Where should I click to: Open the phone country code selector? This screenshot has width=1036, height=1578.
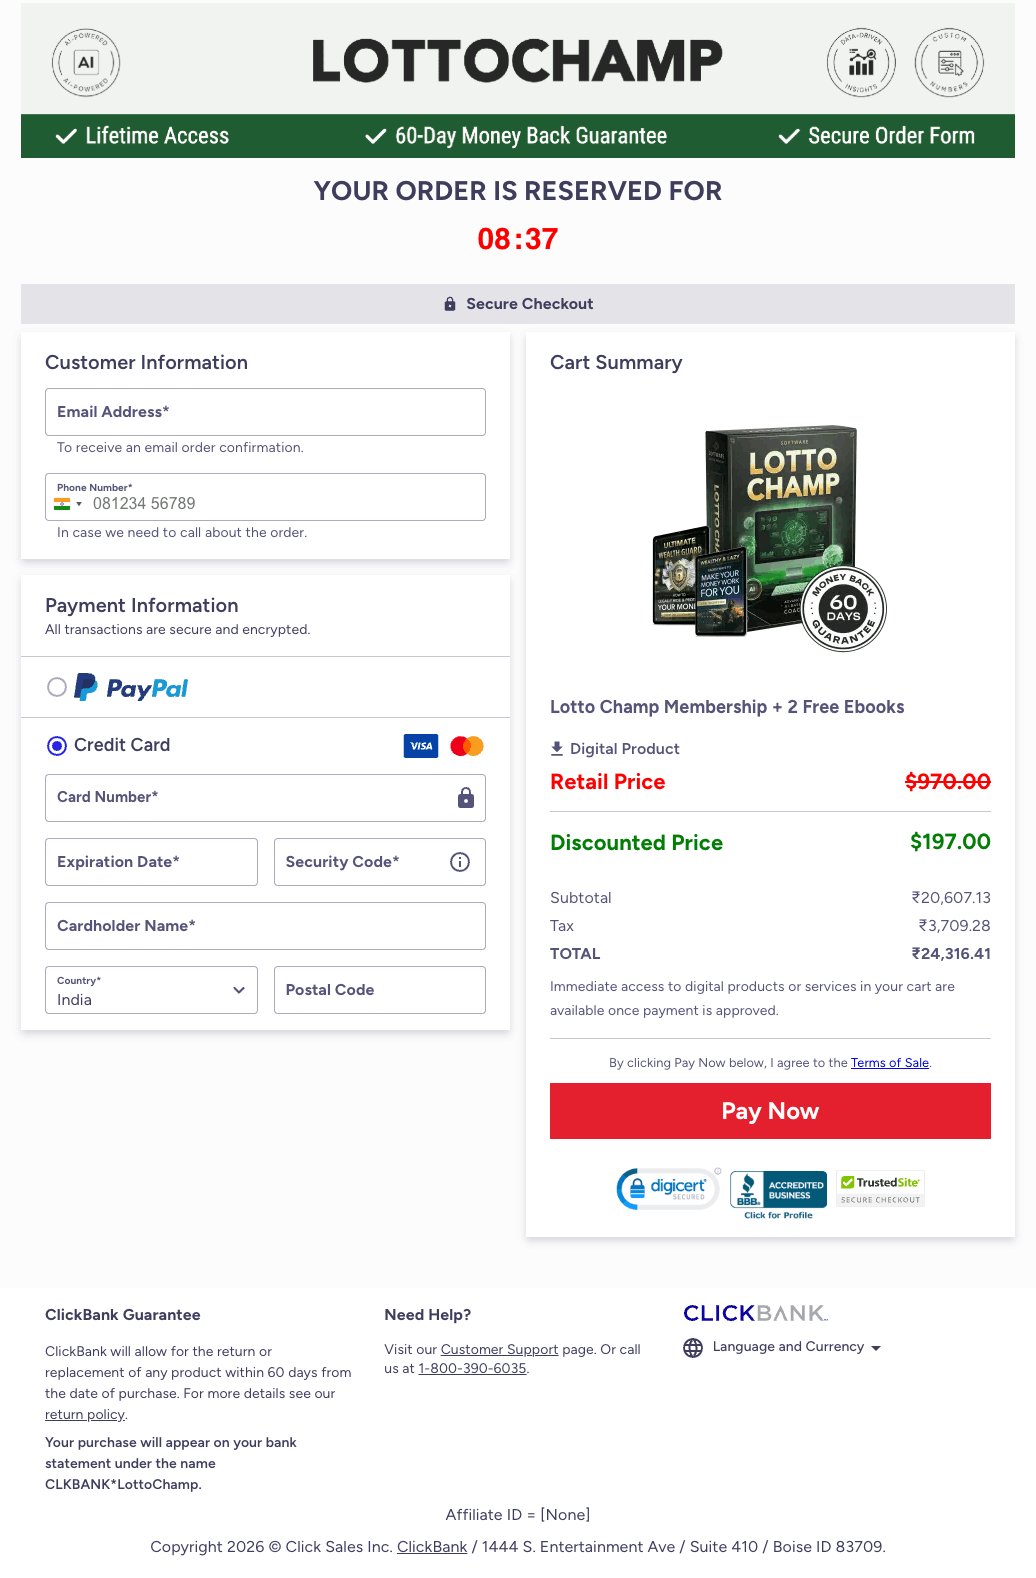click(x=68, y=503)
